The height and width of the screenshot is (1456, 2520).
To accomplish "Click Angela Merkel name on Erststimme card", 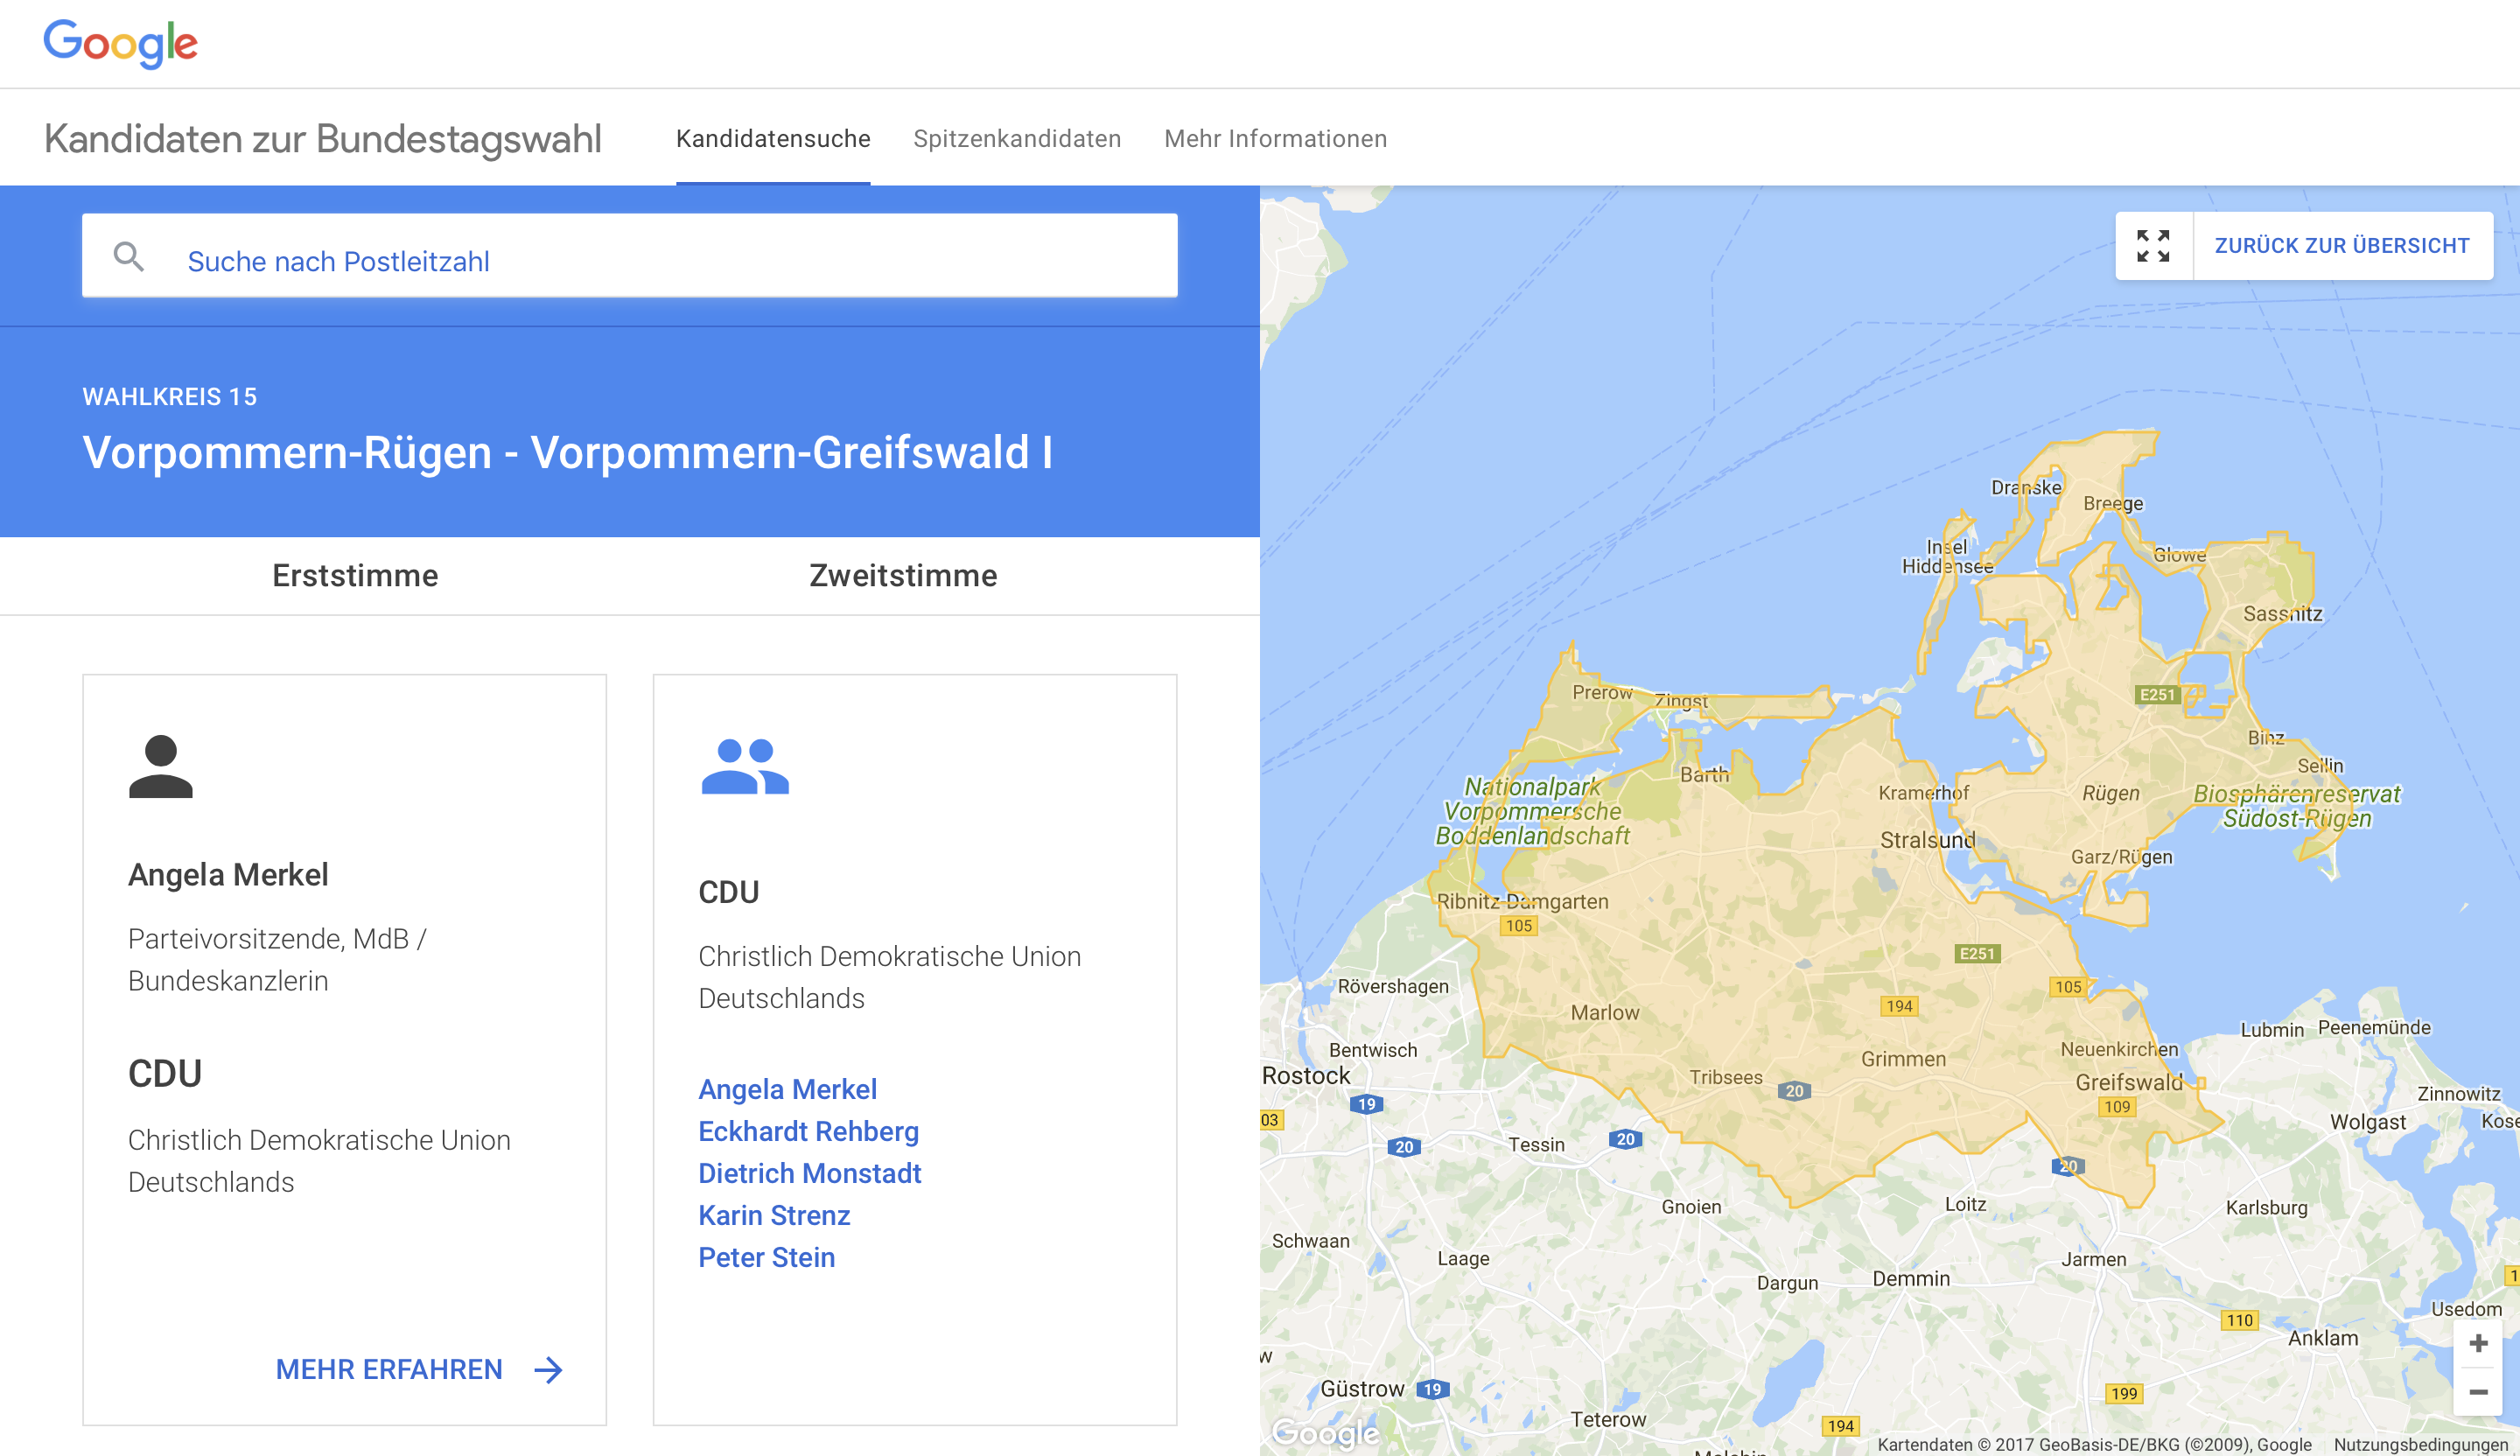I will tap(228, 875).
